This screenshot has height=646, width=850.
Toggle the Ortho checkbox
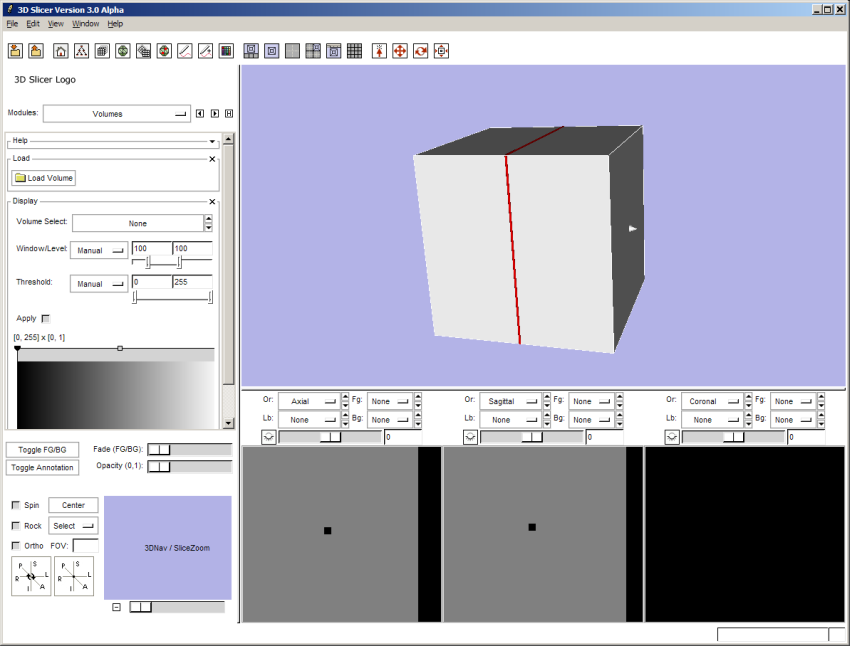coord(15,545)
